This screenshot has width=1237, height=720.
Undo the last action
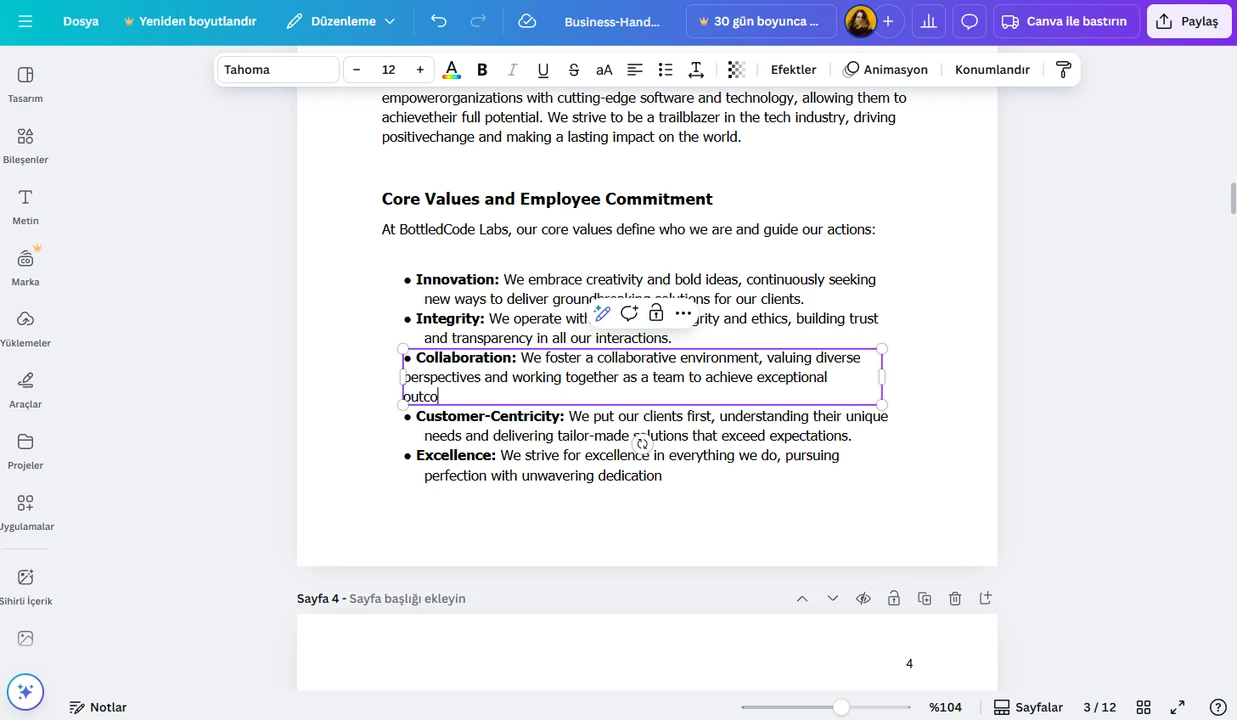[439, 21]
